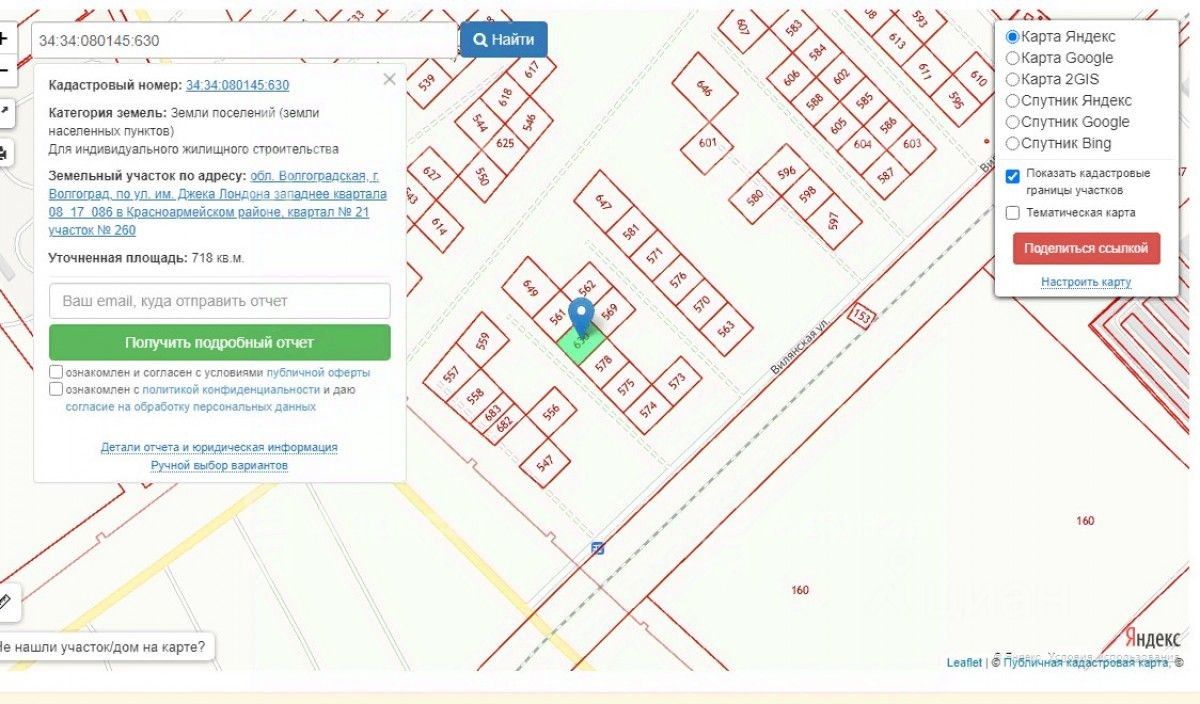1200x704 pixels.
Task: Click parcel 625 on the map
Action: (506, 143)
